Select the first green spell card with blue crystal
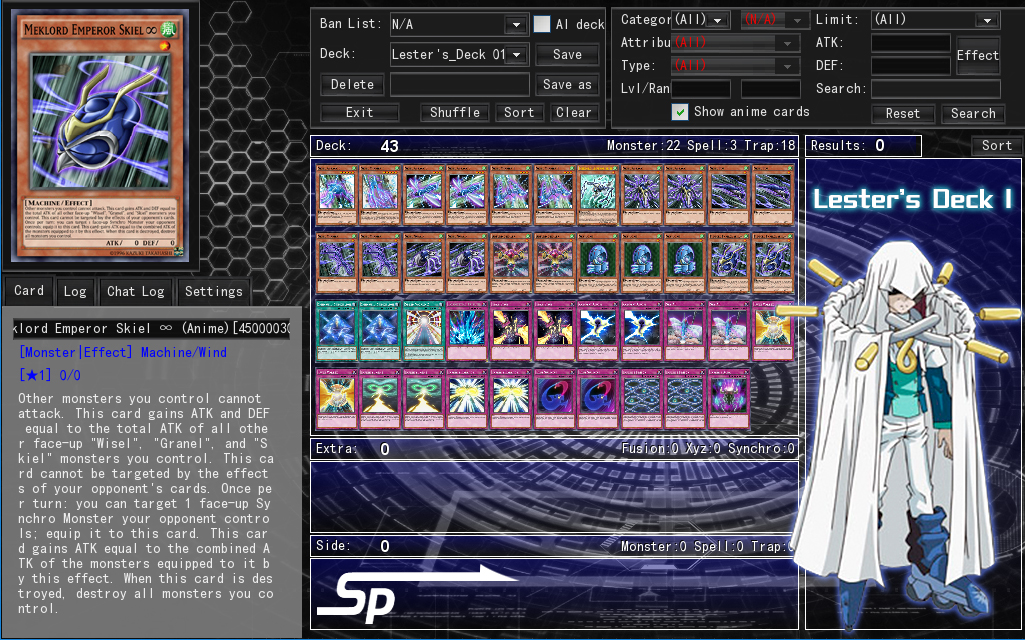The width and height of the screenshot is (1025, 640). pos(336,331)
